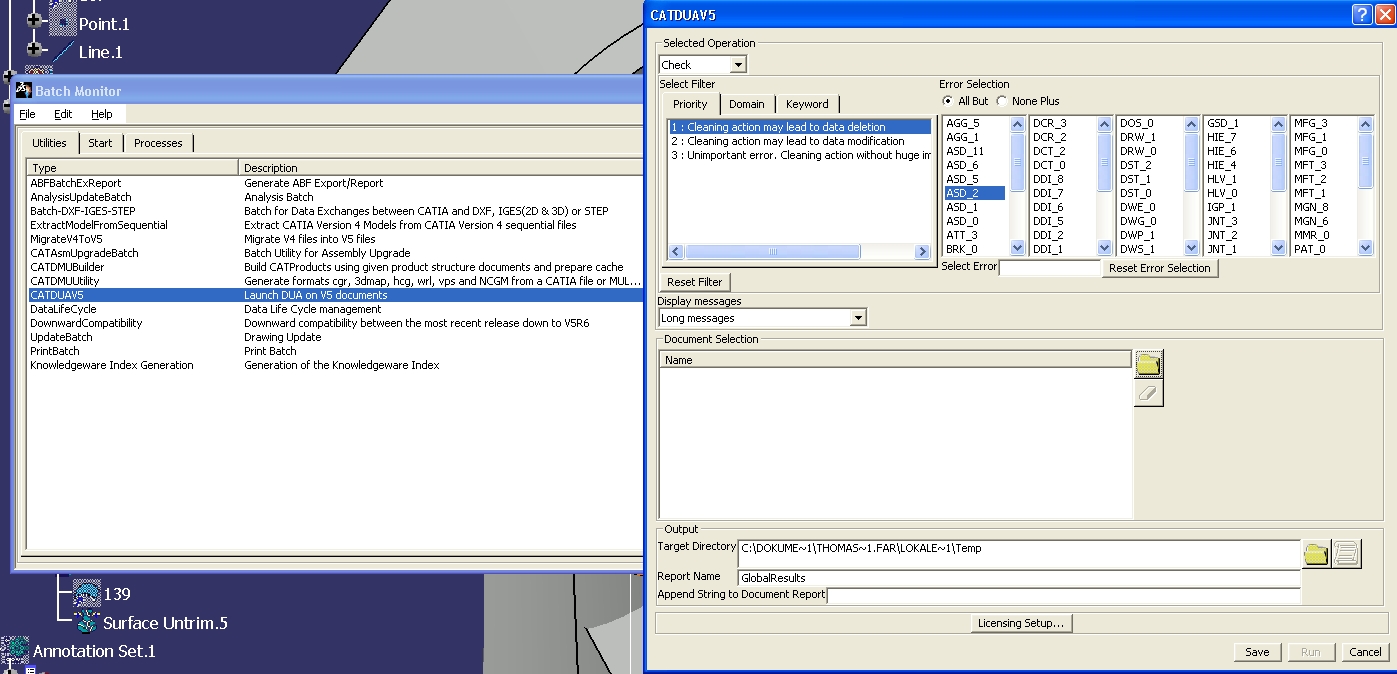The width and height of the screenshot is (1397, 674).
Task: Select the MigrateV4ToV5 row
Action: tap(334, 239)
